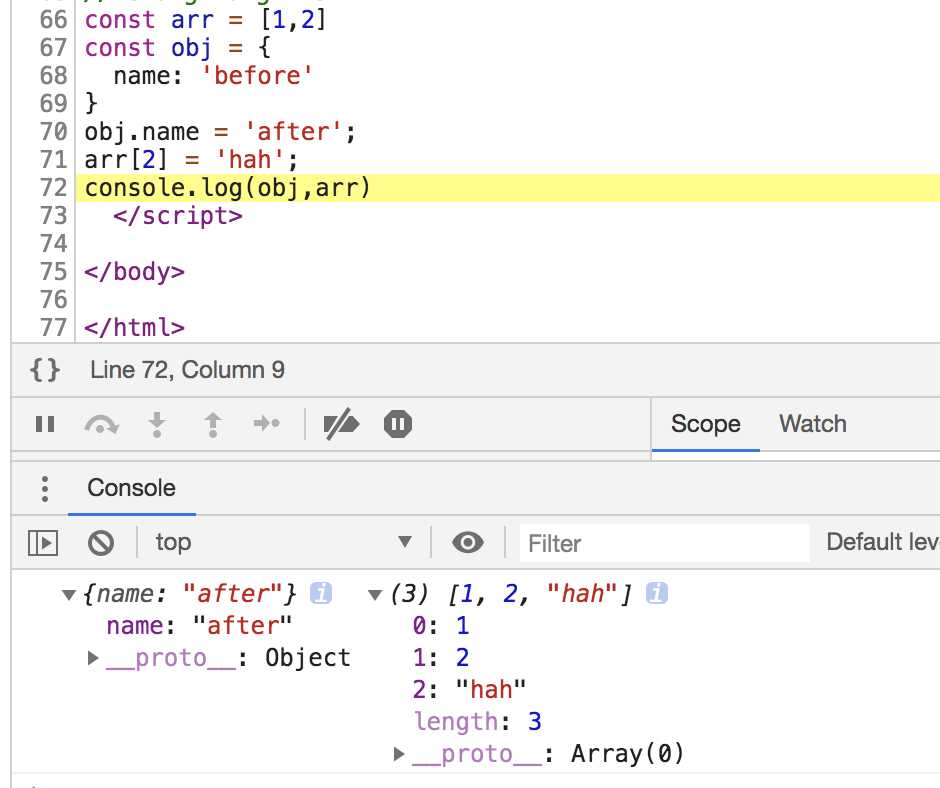Image resolution: width=940 pixels, height=788 pixels.
Task: Switch to the Scope tab
Action: pos(706,424)
